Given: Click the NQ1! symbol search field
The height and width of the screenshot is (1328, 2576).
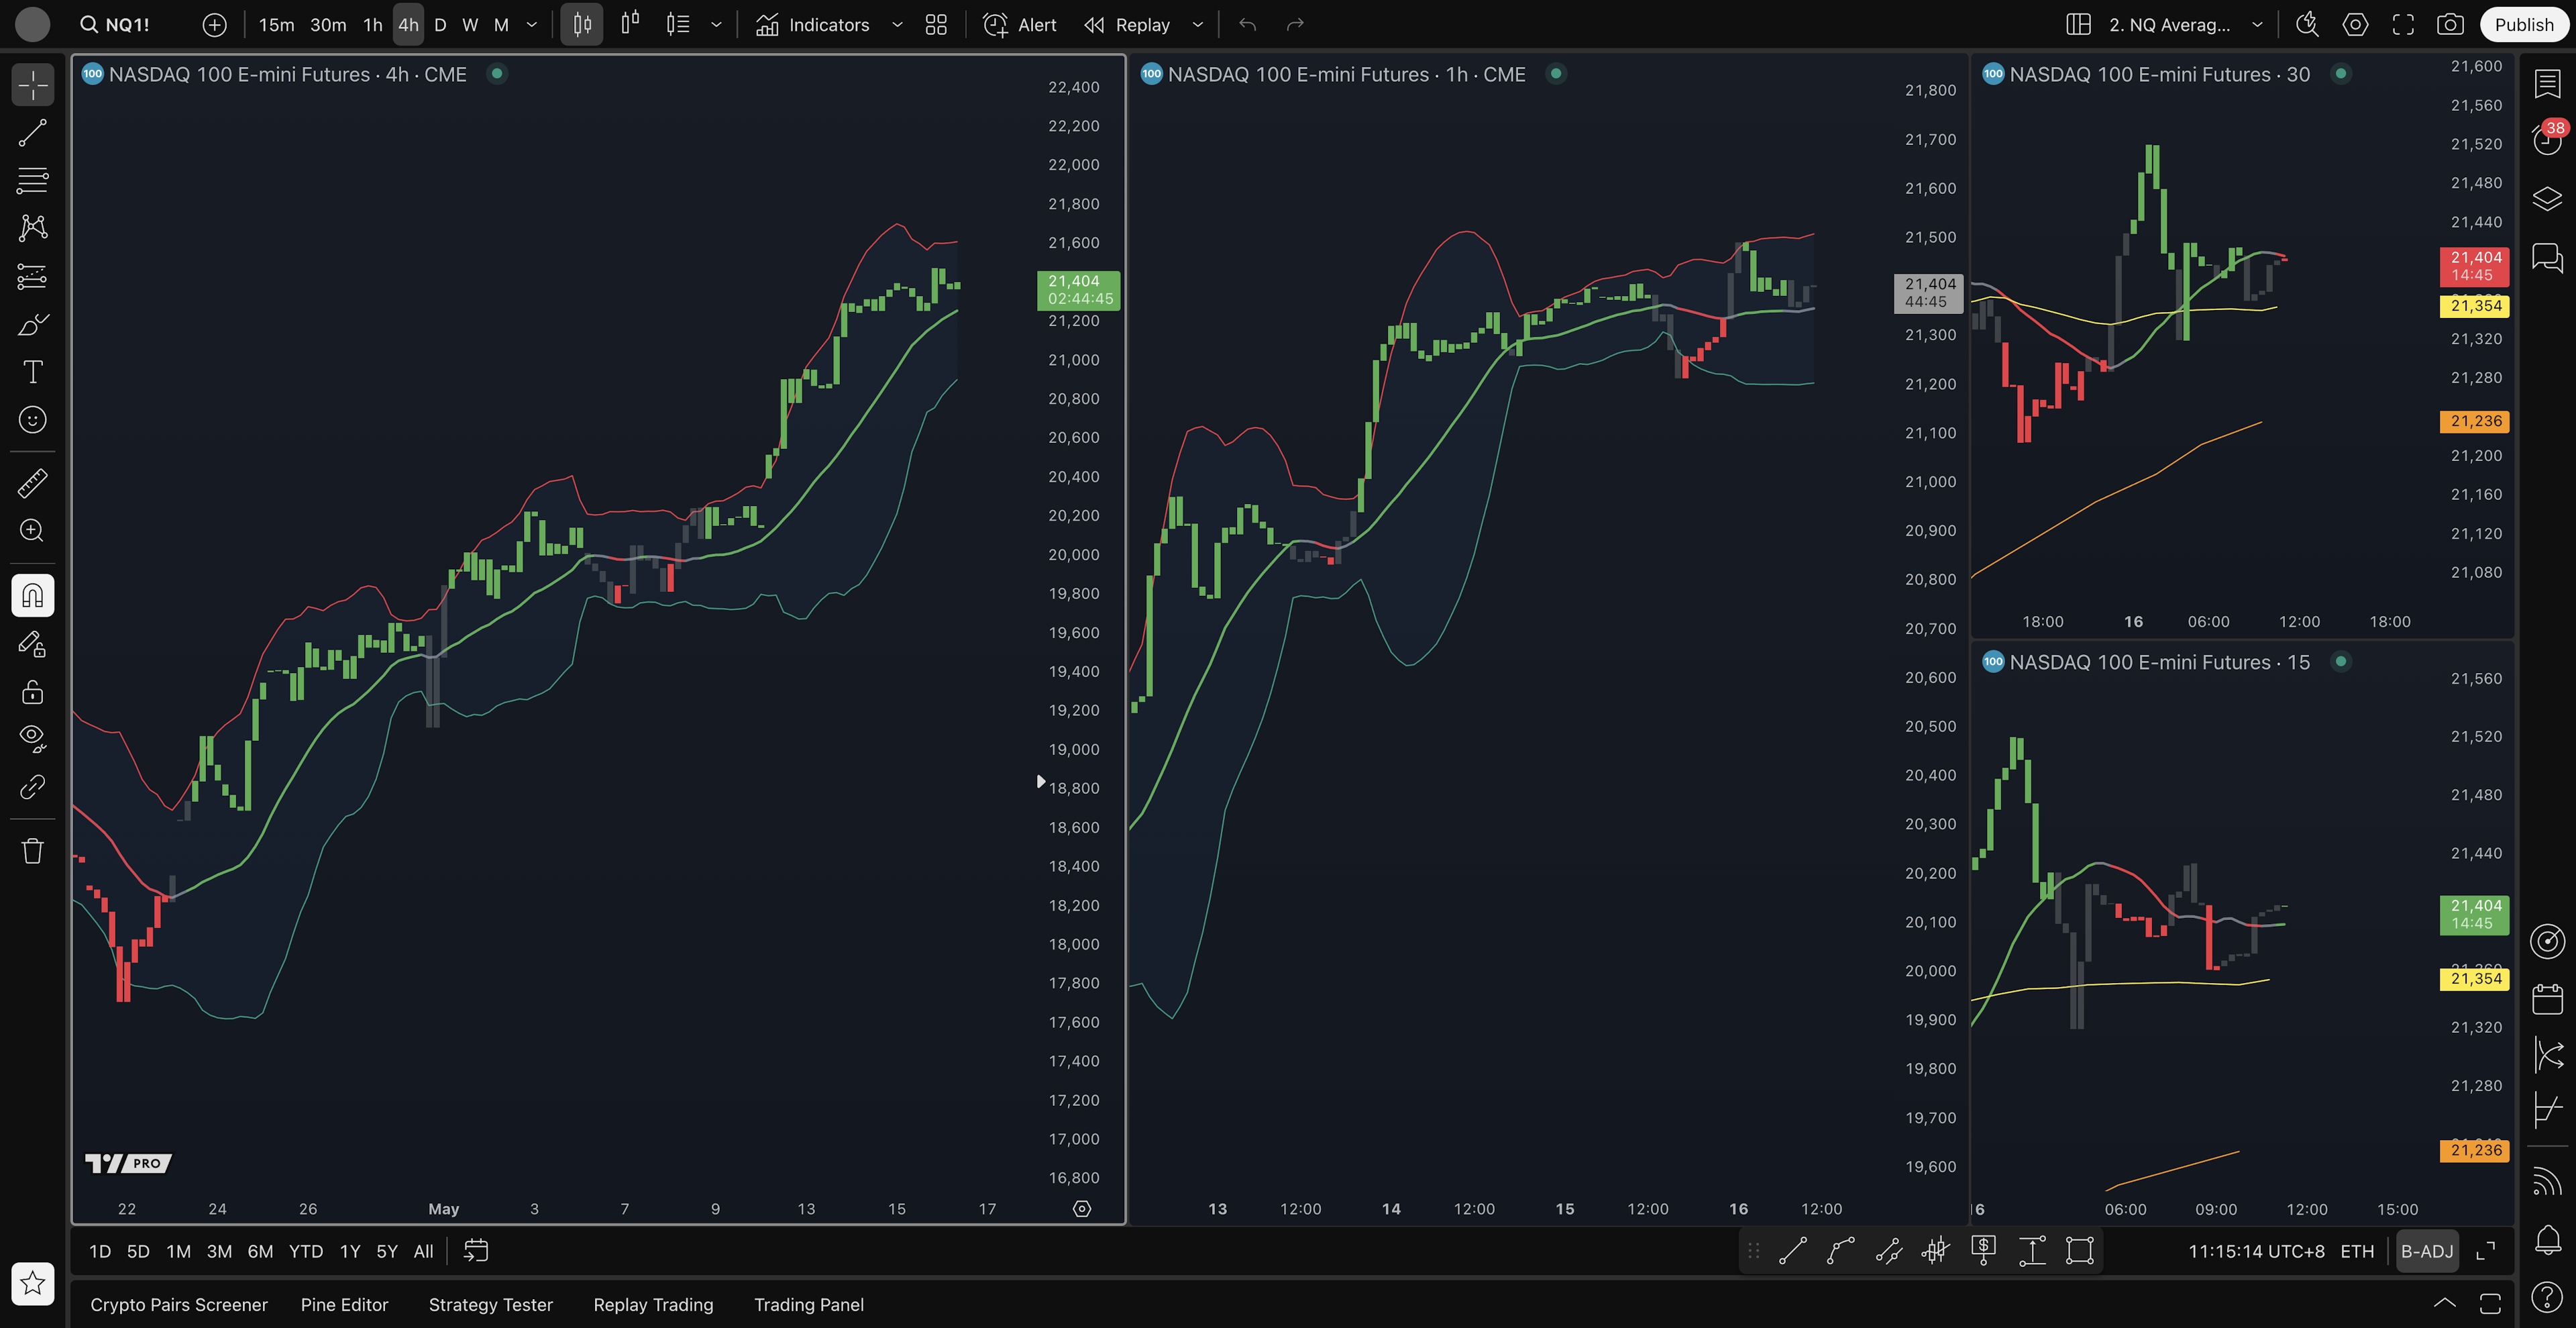Looking at the screenshot, I should [x=126, y=25].
